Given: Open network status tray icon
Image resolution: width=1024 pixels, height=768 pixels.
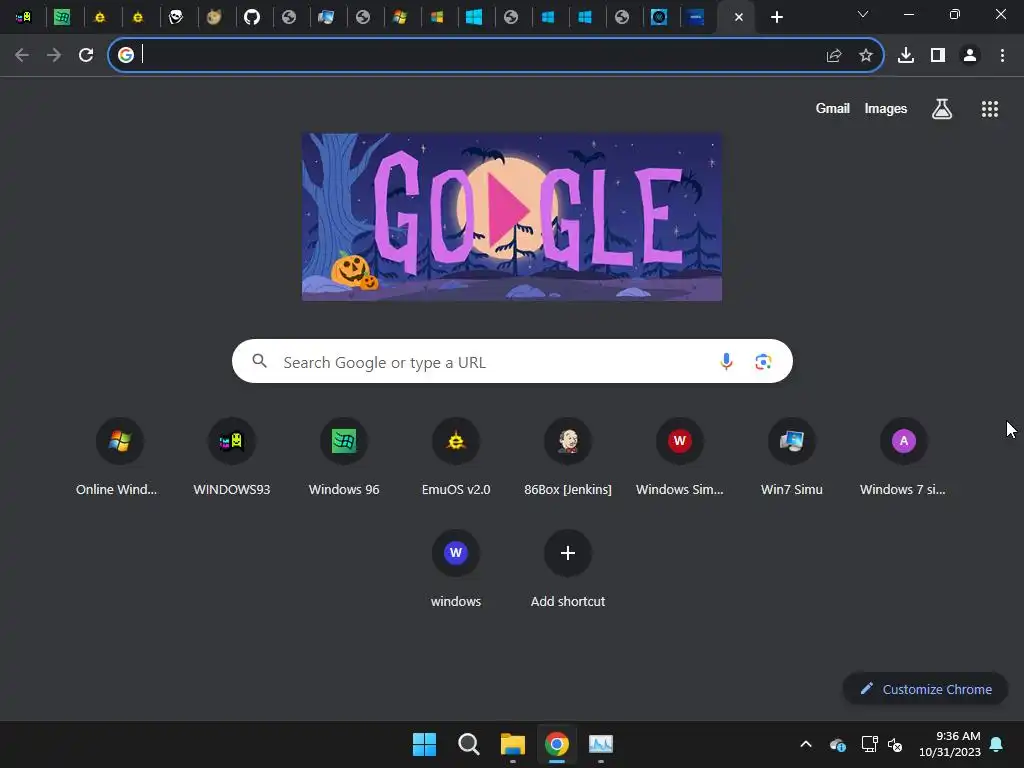Looking at the screenshot, I should pyautogui.click(x=869, y=744).
